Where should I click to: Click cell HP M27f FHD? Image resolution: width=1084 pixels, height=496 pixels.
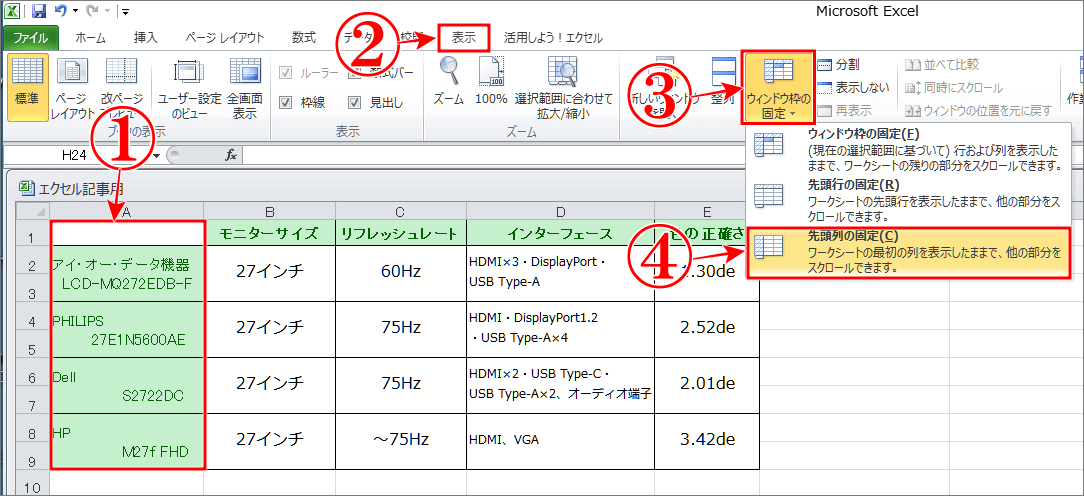pos(127,442)
